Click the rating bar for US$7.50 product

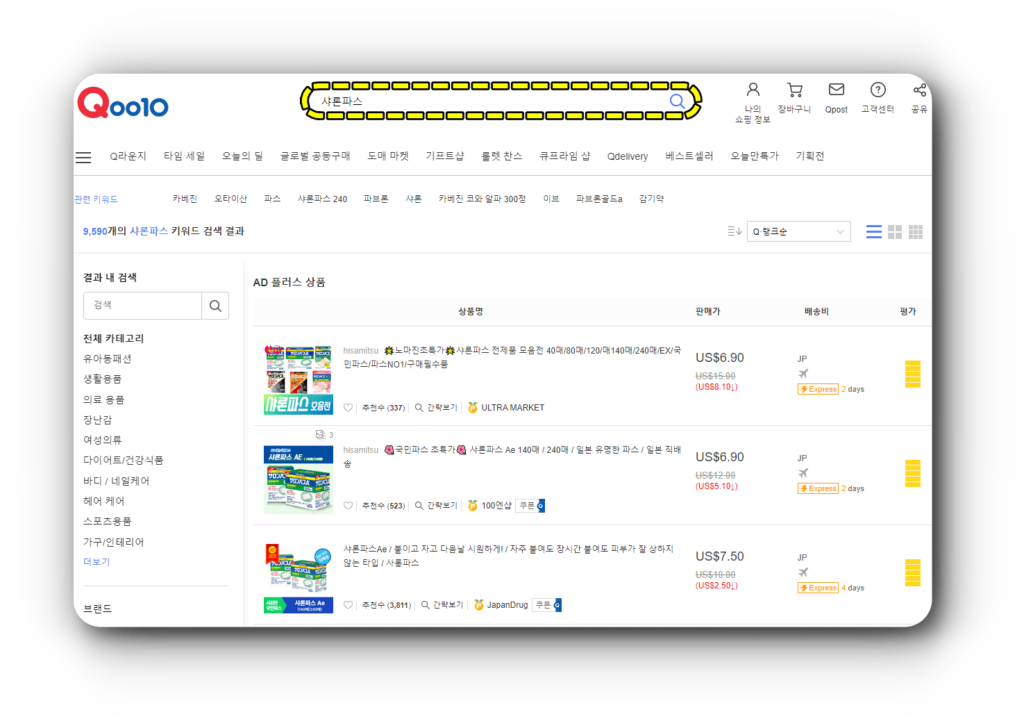coord(912,573)
